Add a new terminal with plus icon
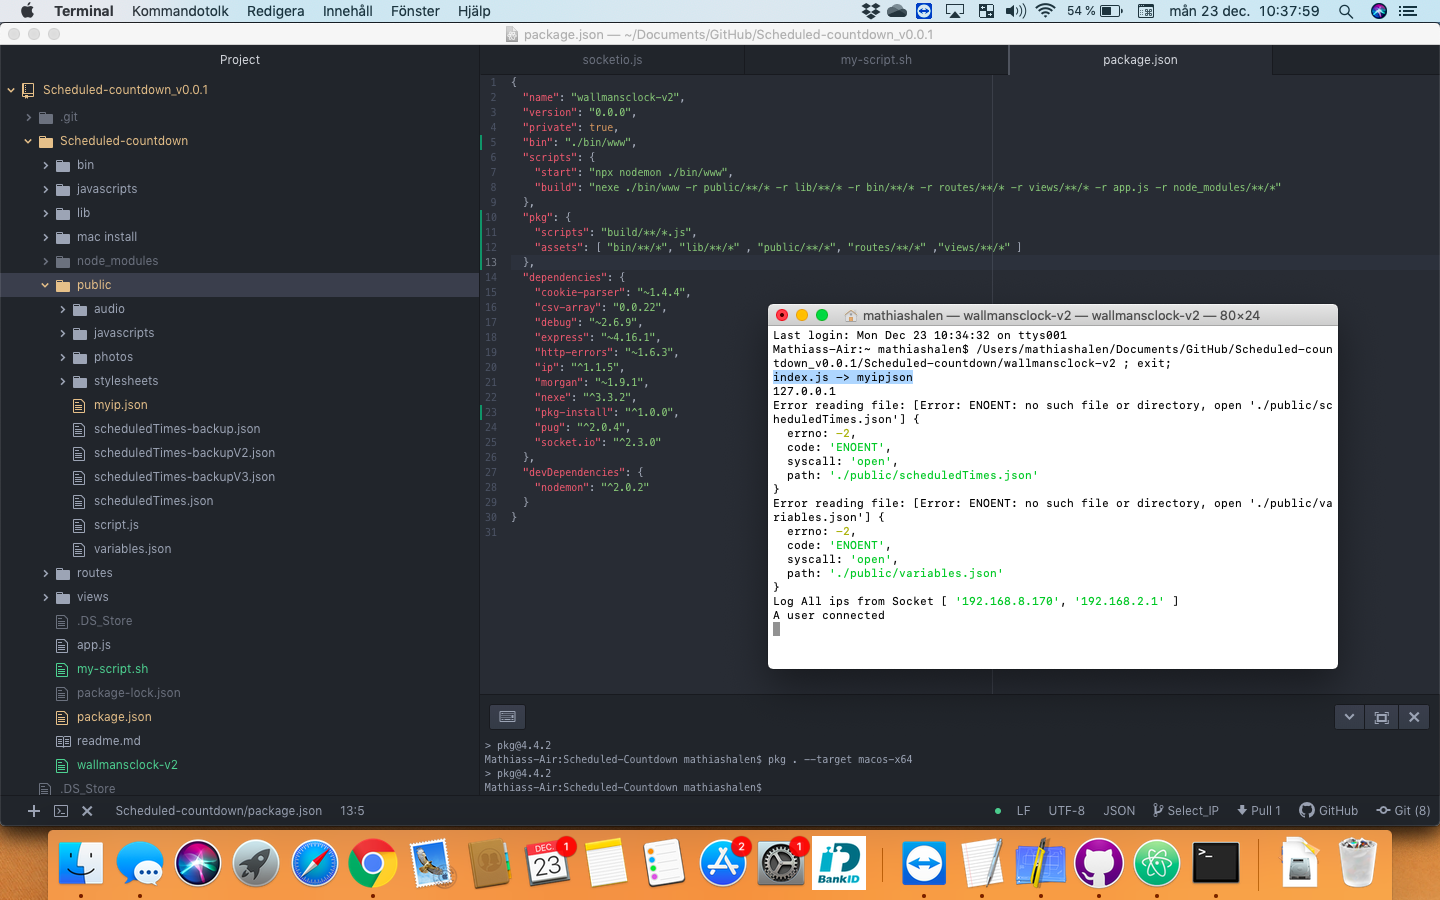 [x=34, y=811]
